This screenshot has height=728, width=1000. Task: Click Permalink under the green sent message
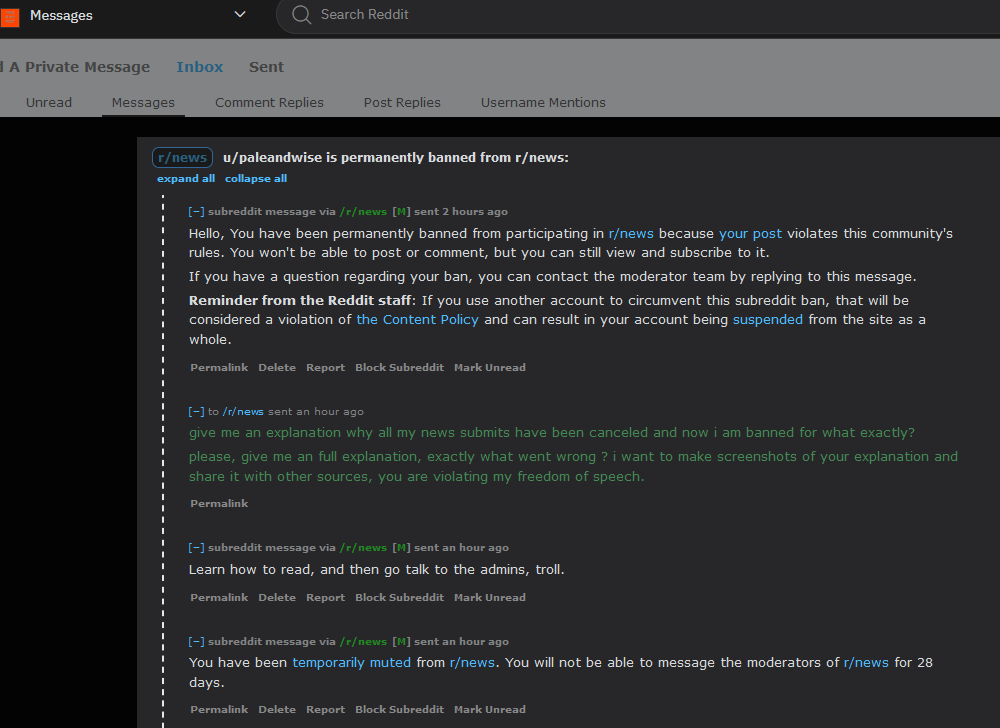219,504
